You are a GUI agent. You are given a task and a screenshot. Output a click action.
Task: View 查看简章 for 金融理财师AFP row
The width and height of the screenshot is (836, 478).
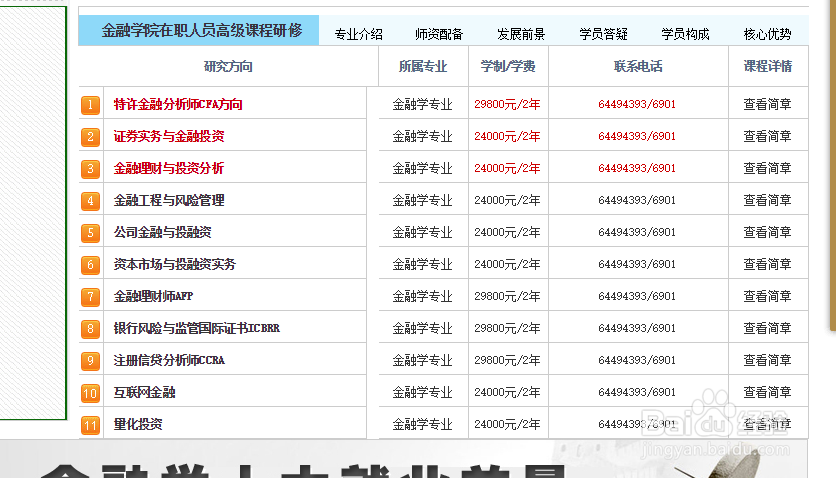(767, 296)
